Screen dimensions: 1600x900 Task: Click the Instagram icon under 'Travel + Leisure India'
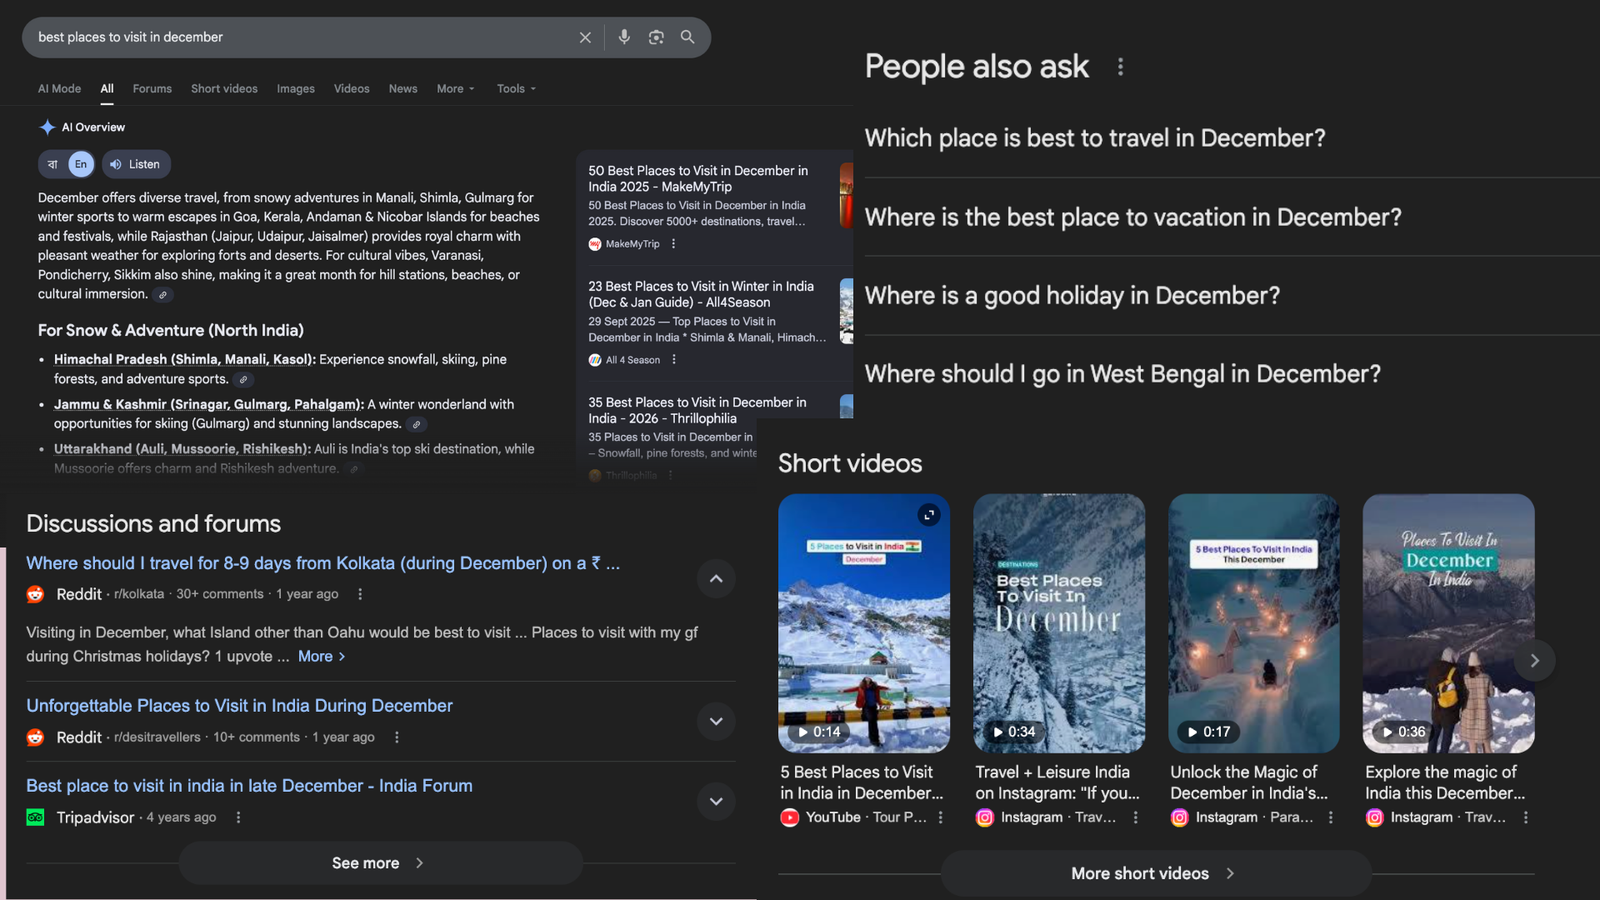(985, 818)
